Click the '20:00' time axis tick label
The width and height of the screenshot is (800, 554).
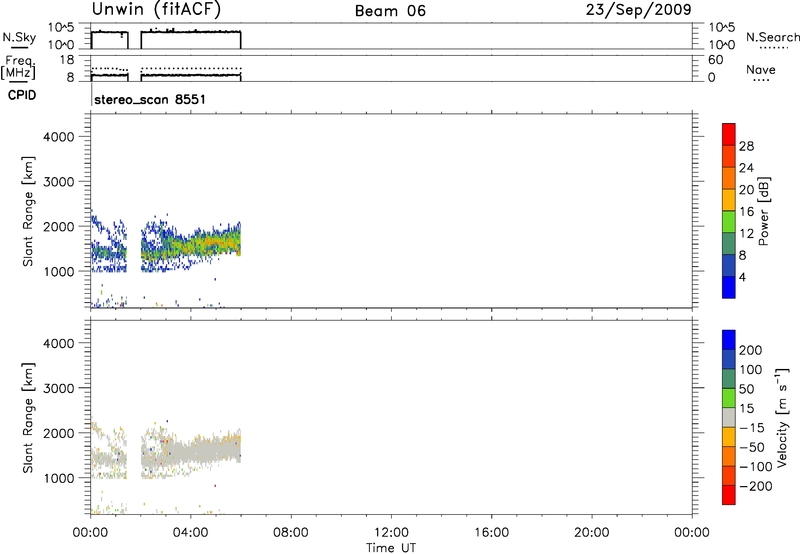tap(591, 533)
